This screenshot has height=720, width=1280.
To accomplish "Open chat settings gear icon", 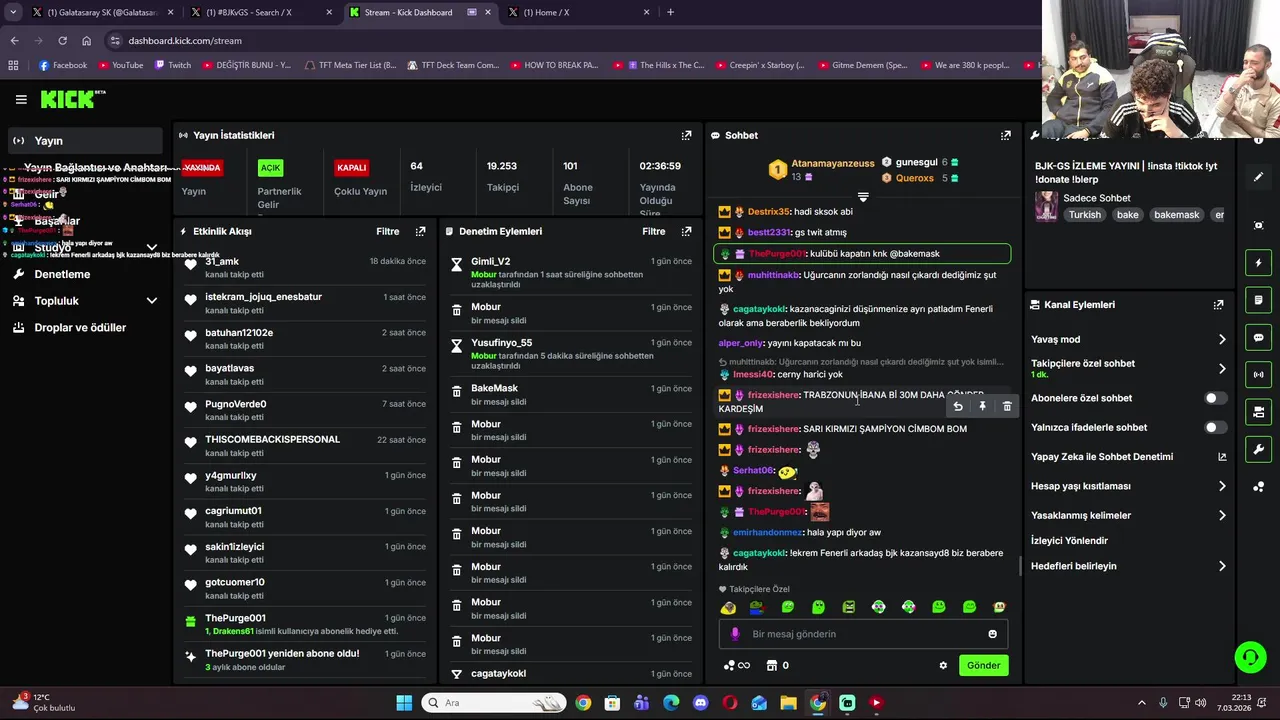I will click(942, 665).
